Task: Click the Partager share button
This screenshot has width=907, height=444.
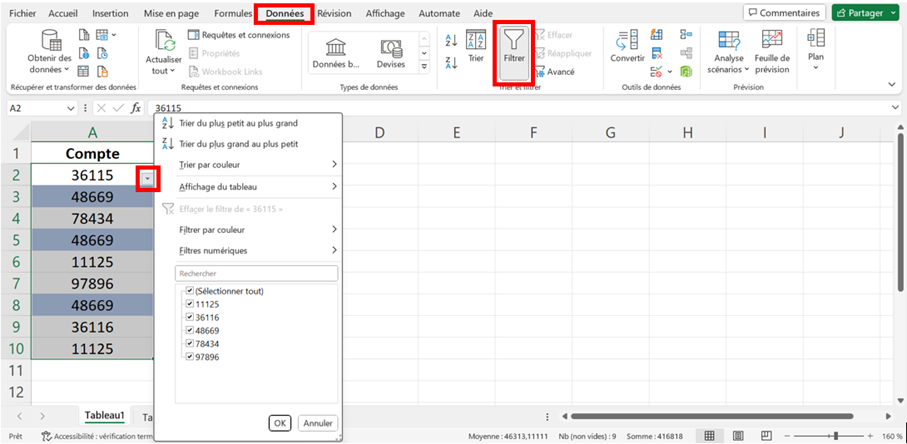Action: point(859,13)
